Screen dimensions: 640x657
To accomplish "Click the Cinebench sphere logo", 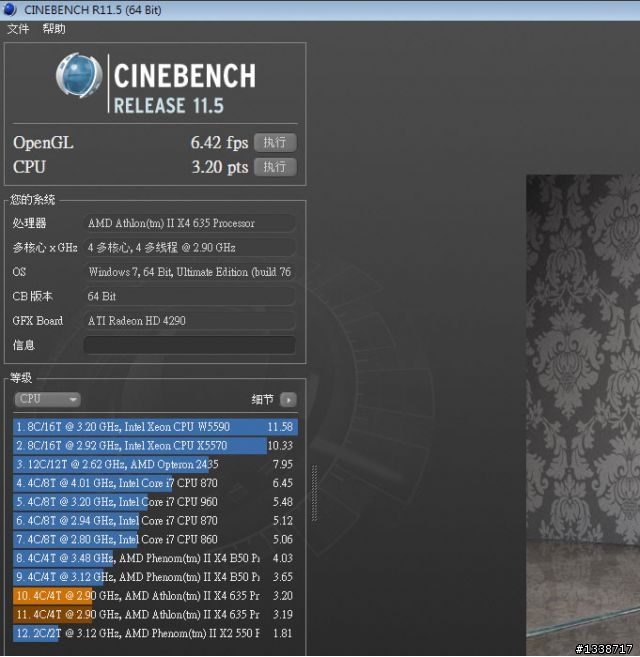I will pos(79,75).
